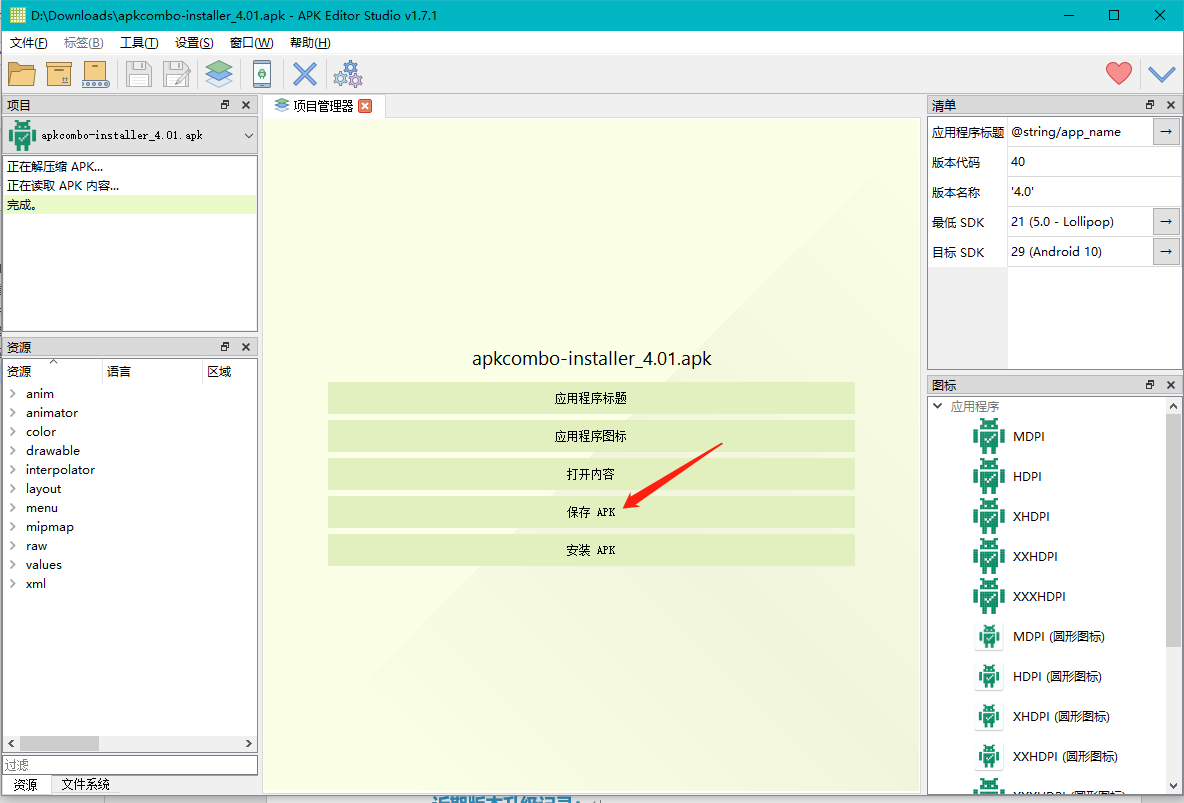Click the 版本代码 field showing 40
Image resolution: width=1184 pixels, height=803 pixels.
1093,162
